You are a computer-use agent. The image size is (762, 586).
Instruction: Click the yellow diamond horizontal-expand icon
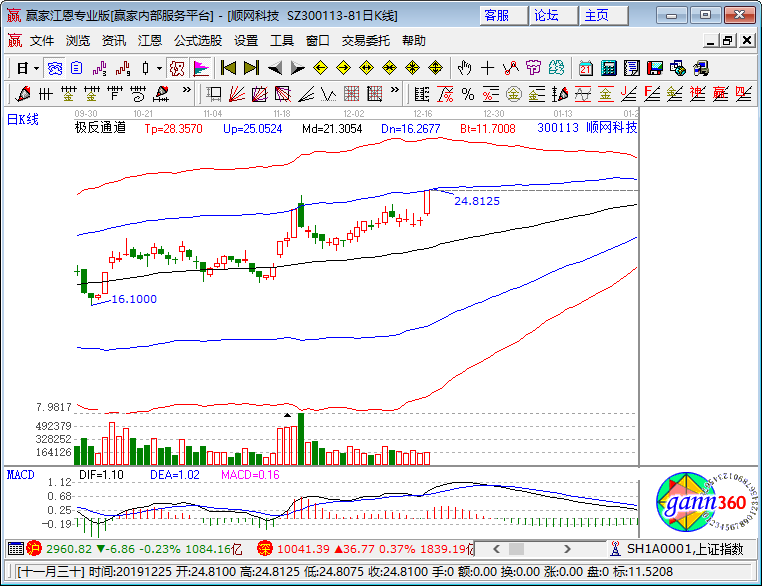[x=366, y=68]
